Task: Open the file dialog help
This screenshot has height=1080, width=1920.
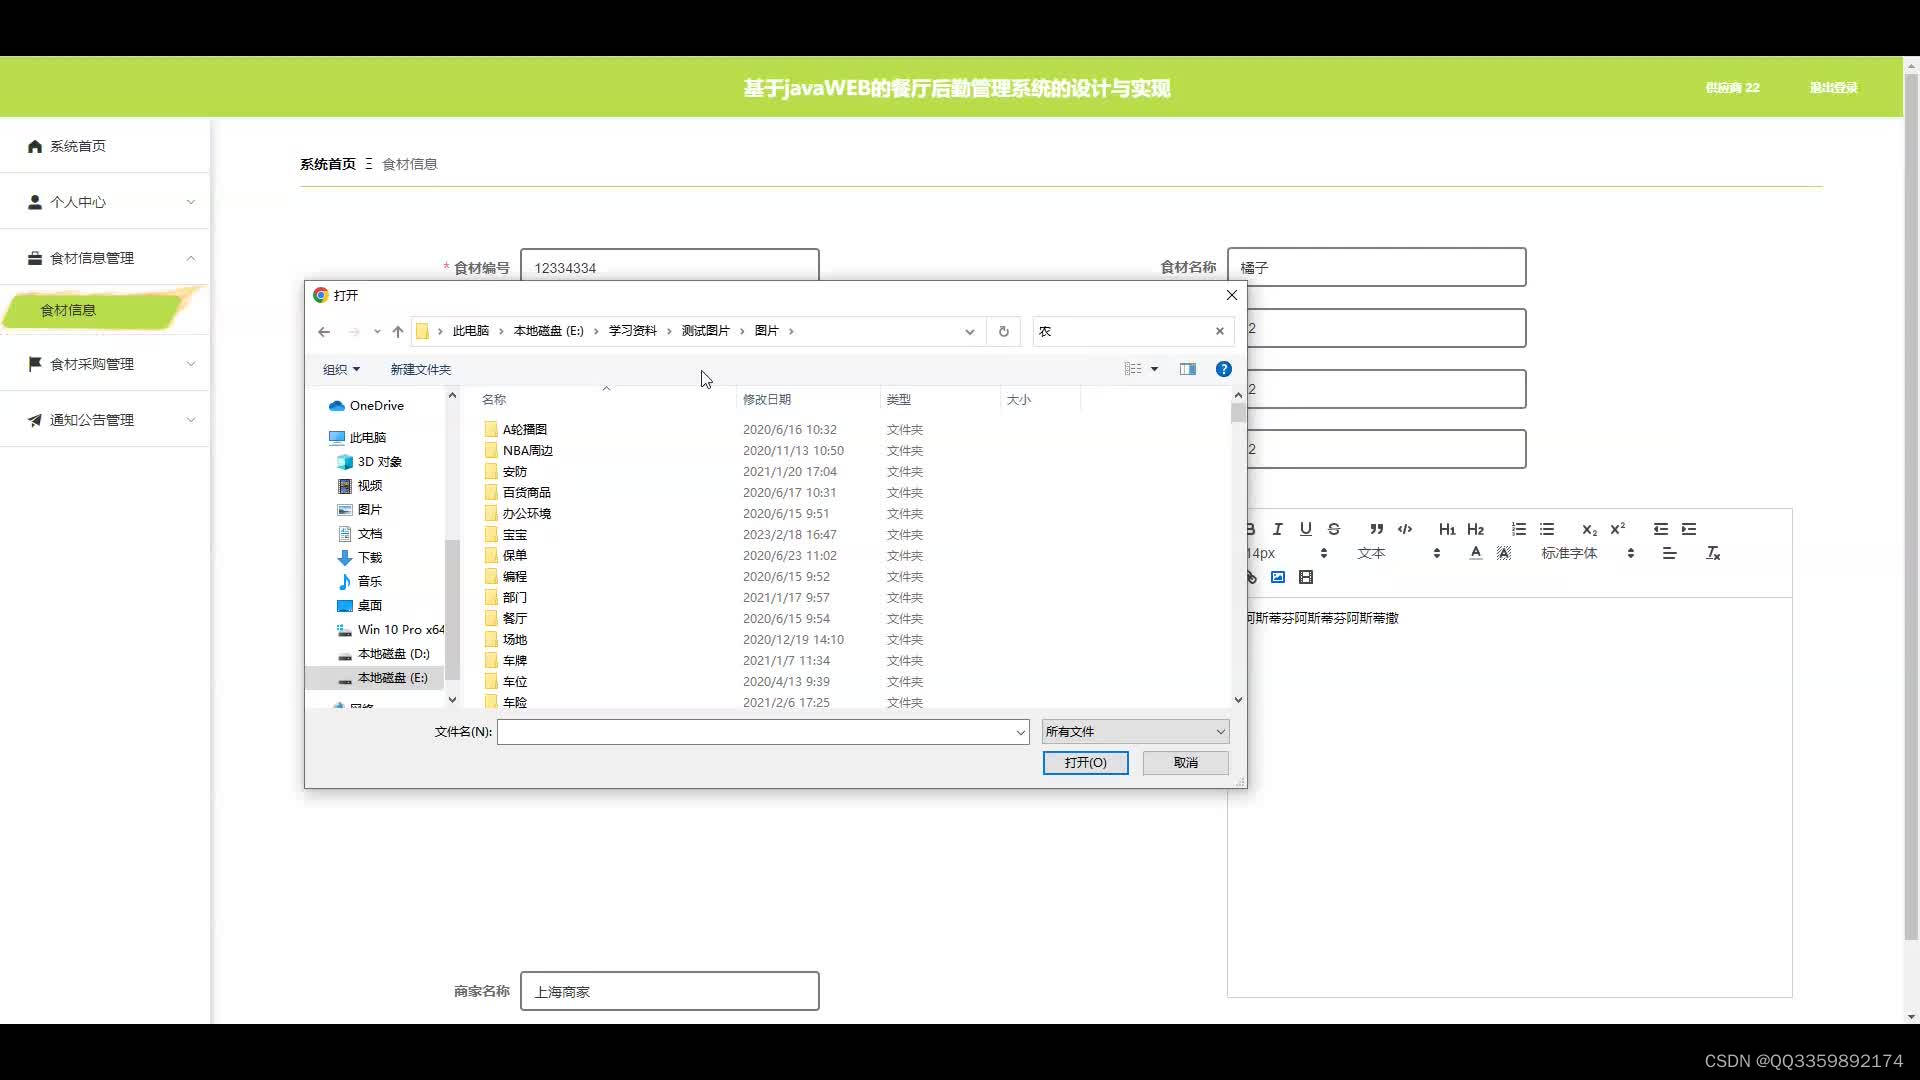Action: 1223,369
